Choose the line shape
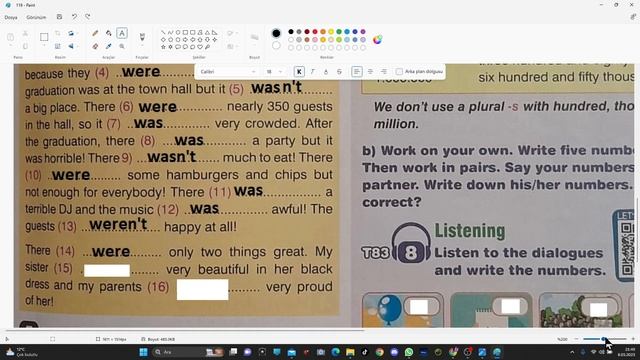Viewport: 640px width, 360px height. click(x=163, y=32)
